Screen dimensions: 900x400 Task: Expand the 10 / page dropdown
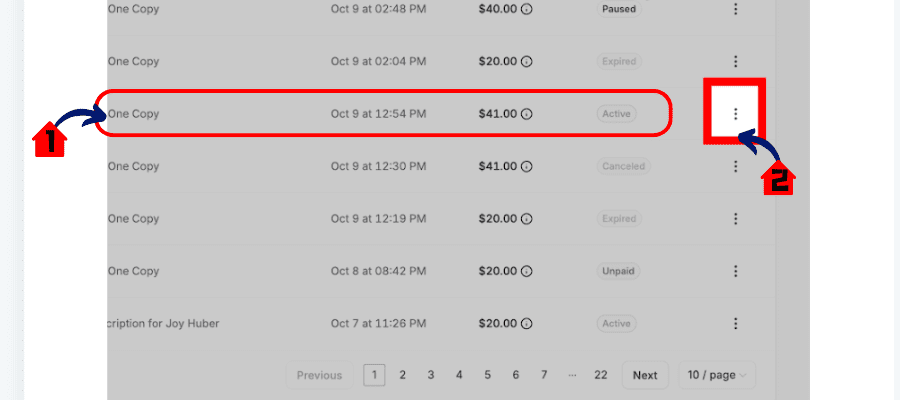(717, 375)
